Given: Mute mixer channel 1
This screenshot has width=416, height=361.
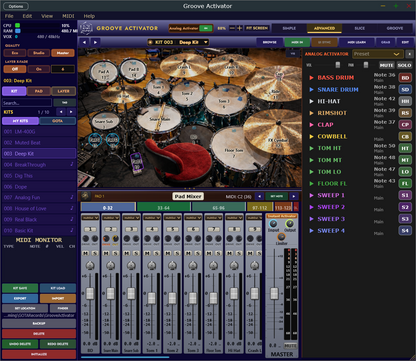Looking at the screenshot, I should [x=85, y=253].
